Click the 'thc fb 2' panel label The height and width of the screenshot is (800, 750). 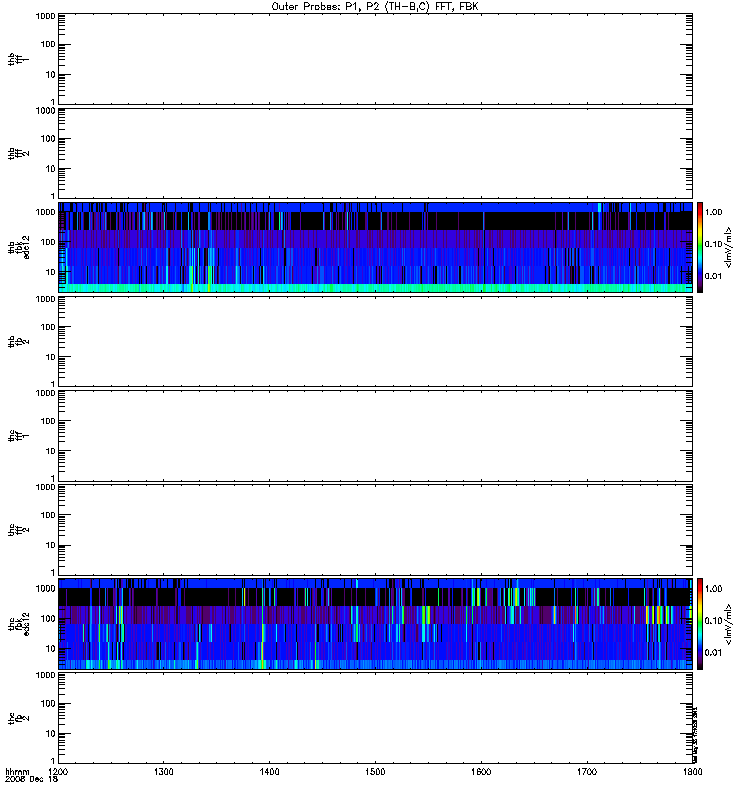[18, 718]
